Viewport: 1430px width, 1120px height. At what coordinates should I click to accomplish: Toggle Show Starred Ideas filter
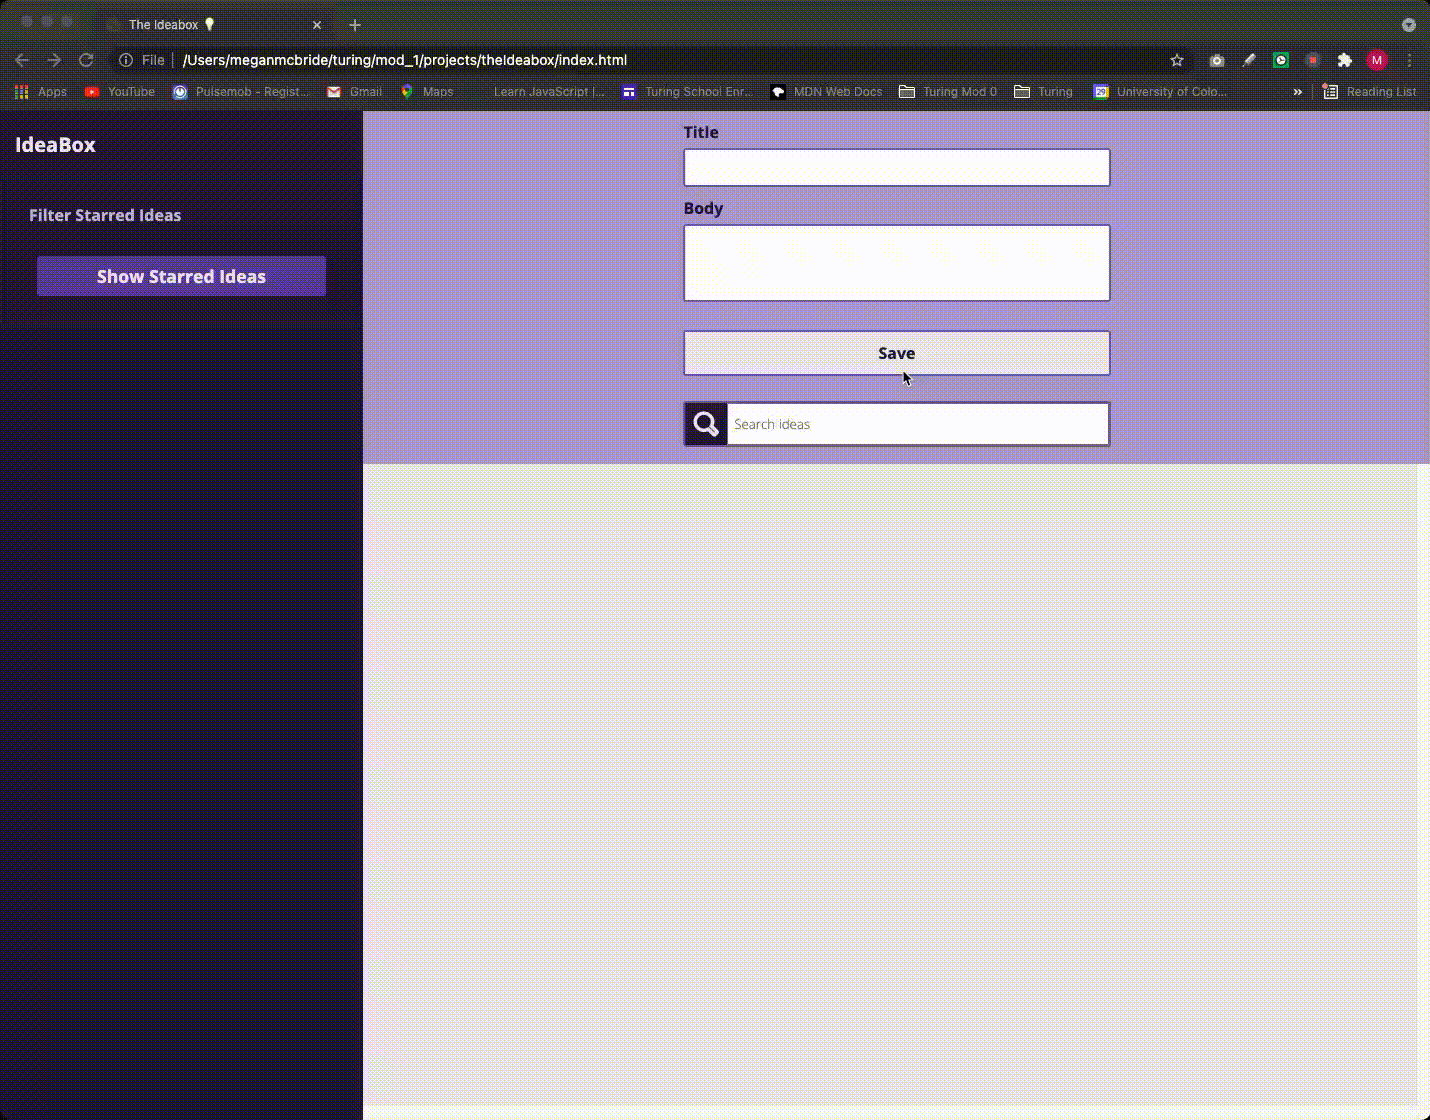click(181, 276)
